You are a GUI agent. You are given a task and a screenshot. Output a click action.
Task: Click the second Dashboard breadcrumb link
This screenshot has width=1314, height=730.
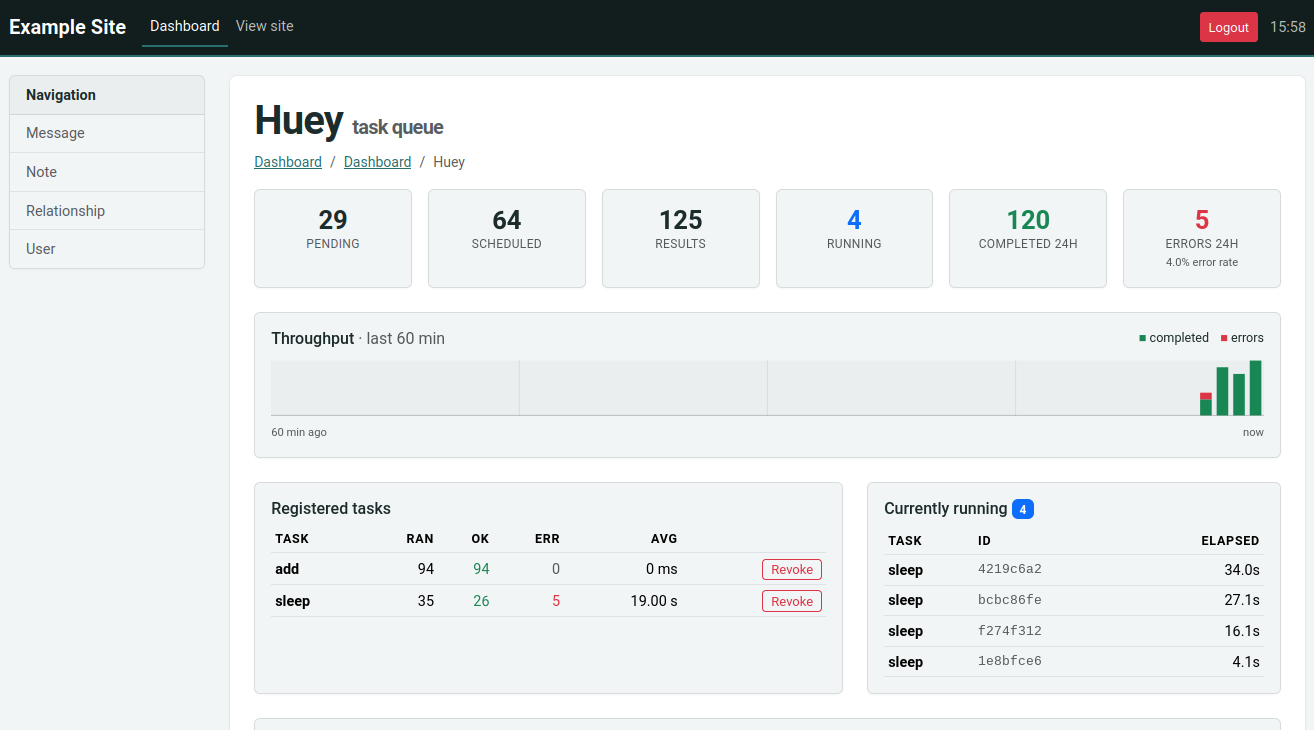[377, 162]
